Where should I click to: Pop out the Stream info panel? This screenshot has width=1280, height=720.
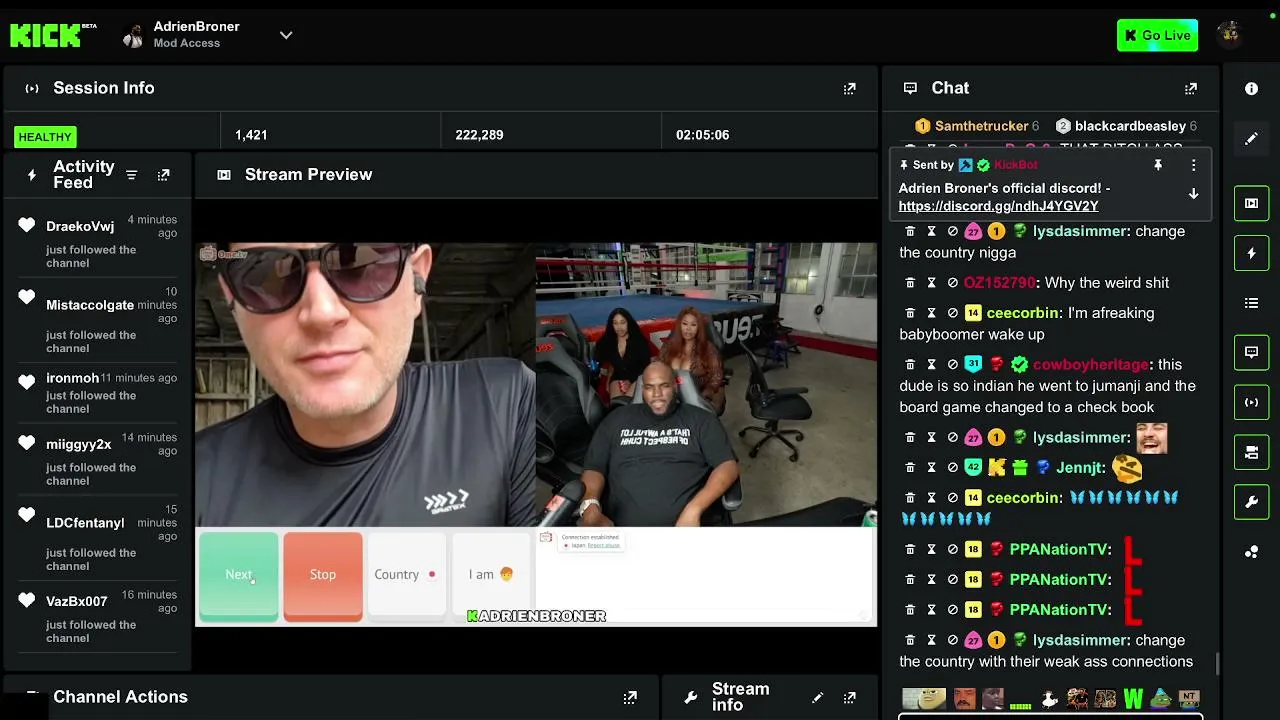(x=849, y=697)
